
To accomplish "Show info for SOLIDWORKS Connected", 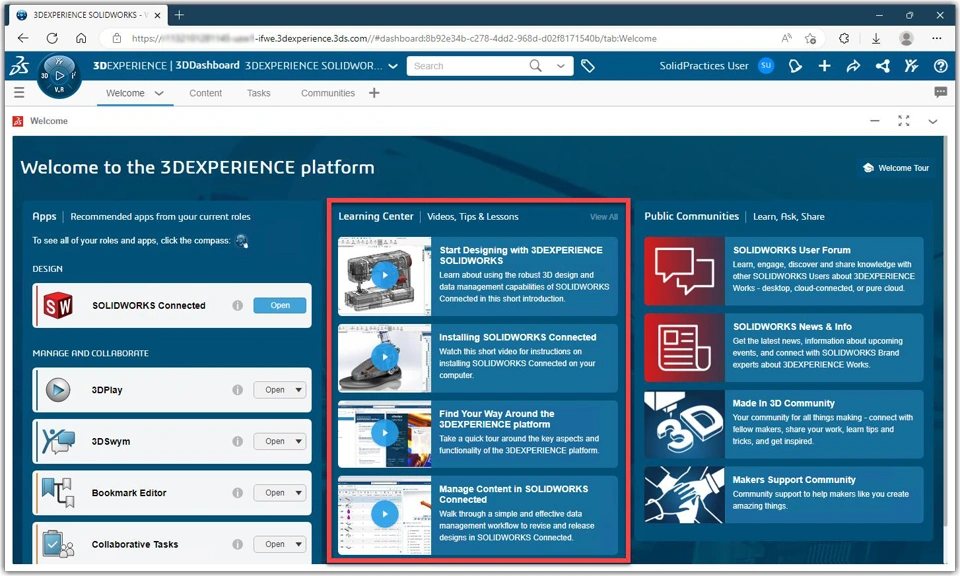I will point(238,305).
